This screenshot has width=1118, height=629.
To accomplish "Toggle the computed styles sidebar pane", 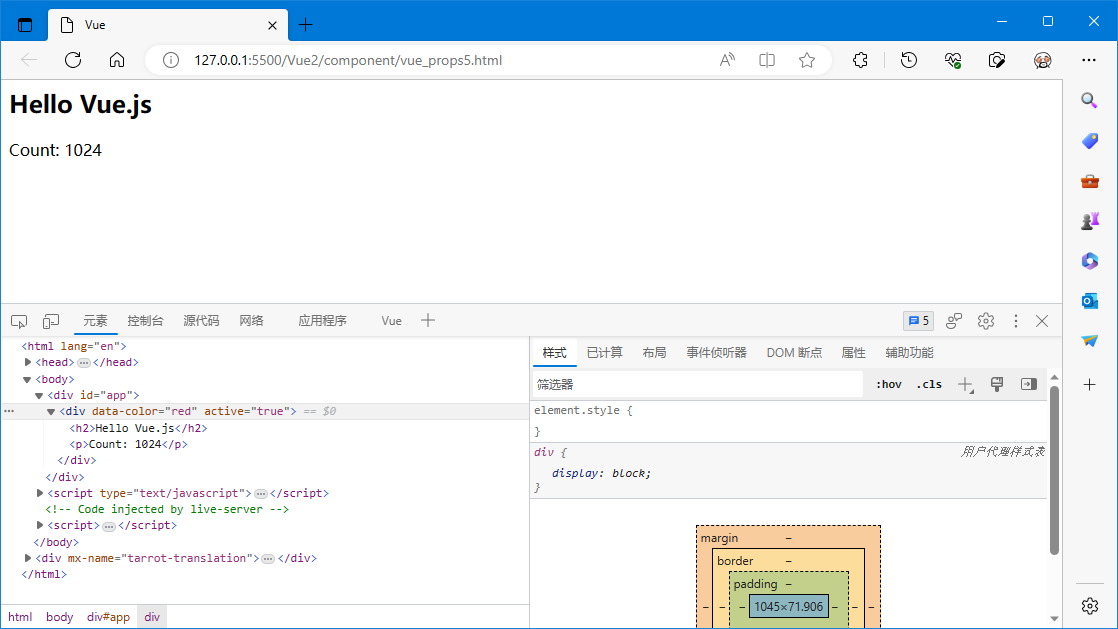I will 1028,384.
